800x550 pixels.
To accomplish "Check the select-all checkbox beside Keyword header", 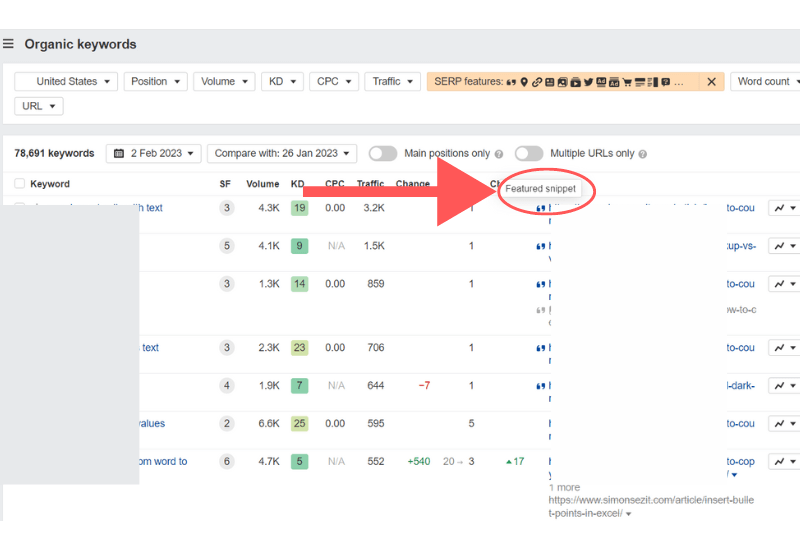I will (20, 184).
